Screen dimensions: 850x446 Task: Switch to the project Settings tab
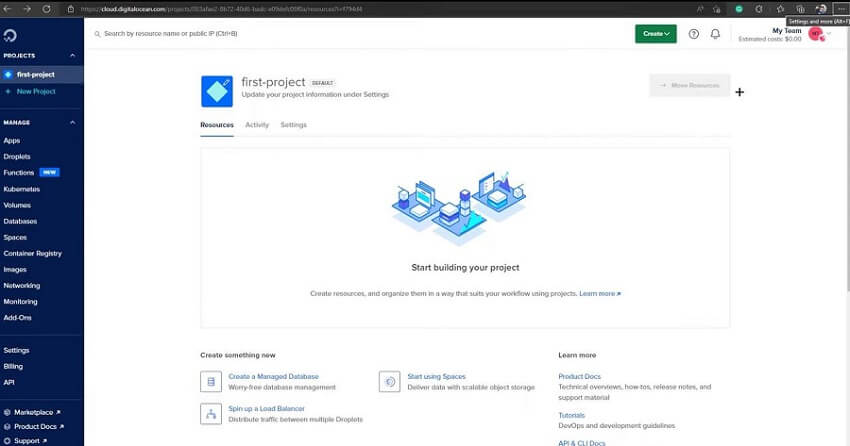click(293, 125)
